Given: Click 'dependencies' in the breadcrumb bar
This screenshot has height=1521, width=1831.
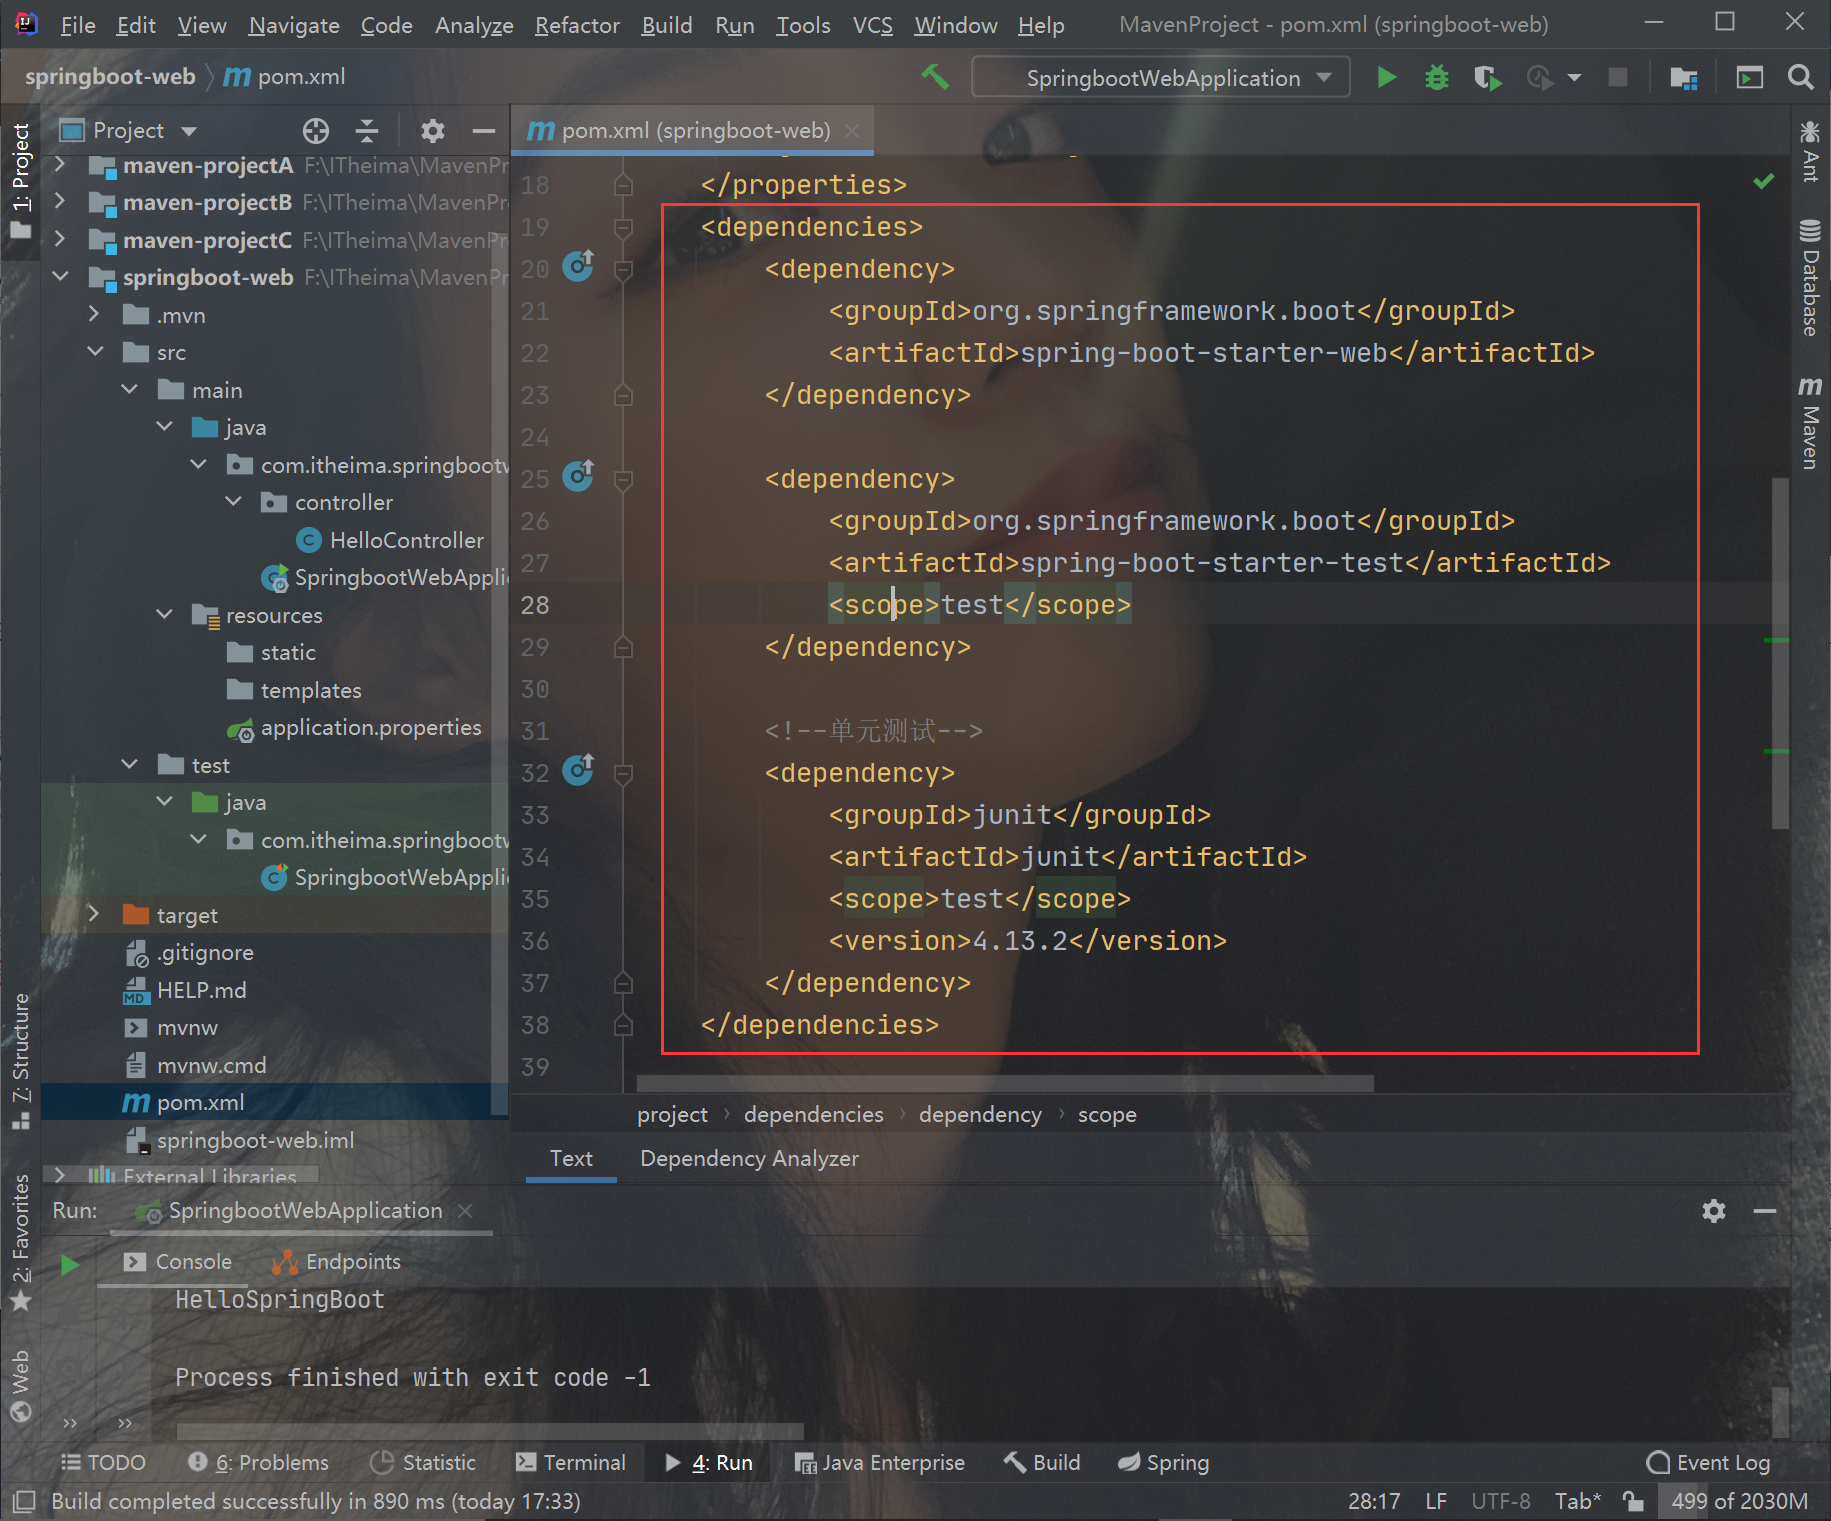Looking at the screenshot, I should [x=813, y=1114].
